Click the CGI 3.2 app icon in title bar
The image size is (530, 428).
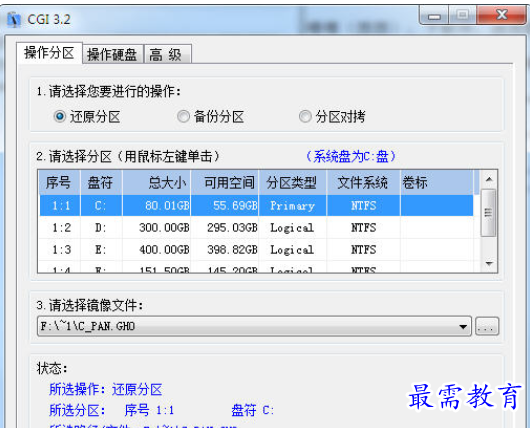click(14, 19)
